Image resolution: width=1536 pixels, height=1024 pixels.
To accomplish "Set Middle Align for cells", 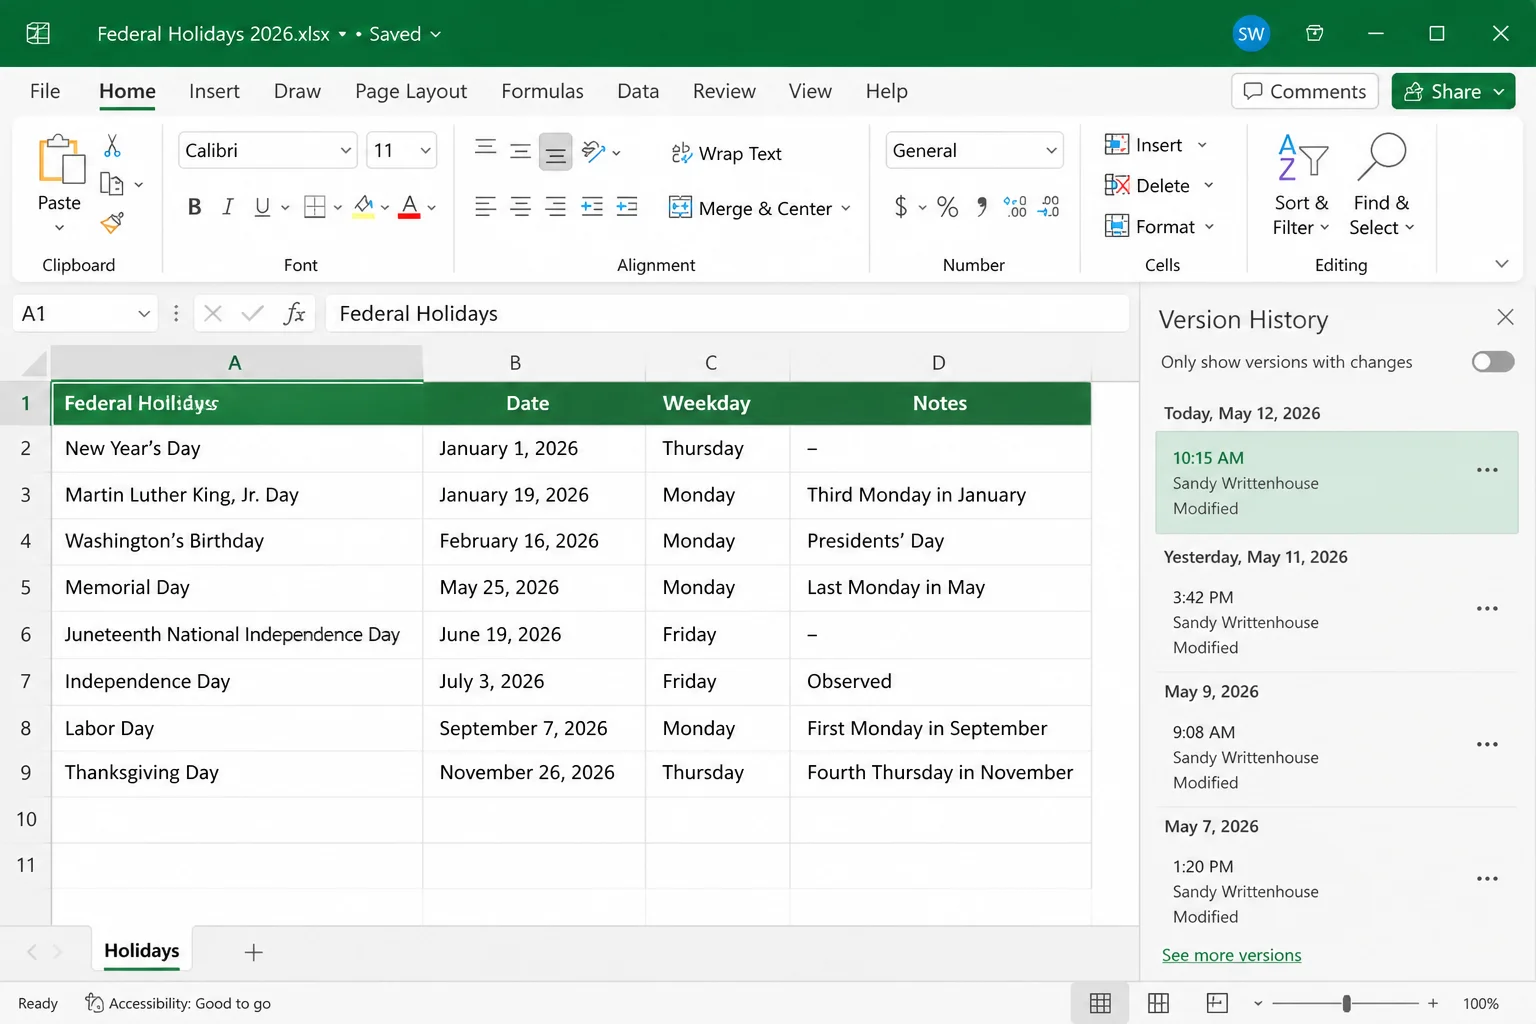I will (x=520, y=151).
